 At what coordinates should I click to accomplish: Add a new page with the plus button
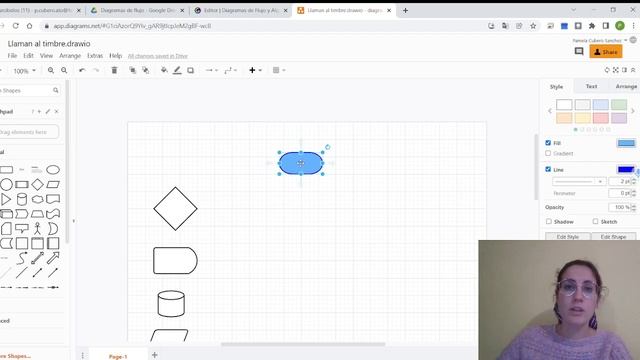pyautogui.click(x=155, y=355)
